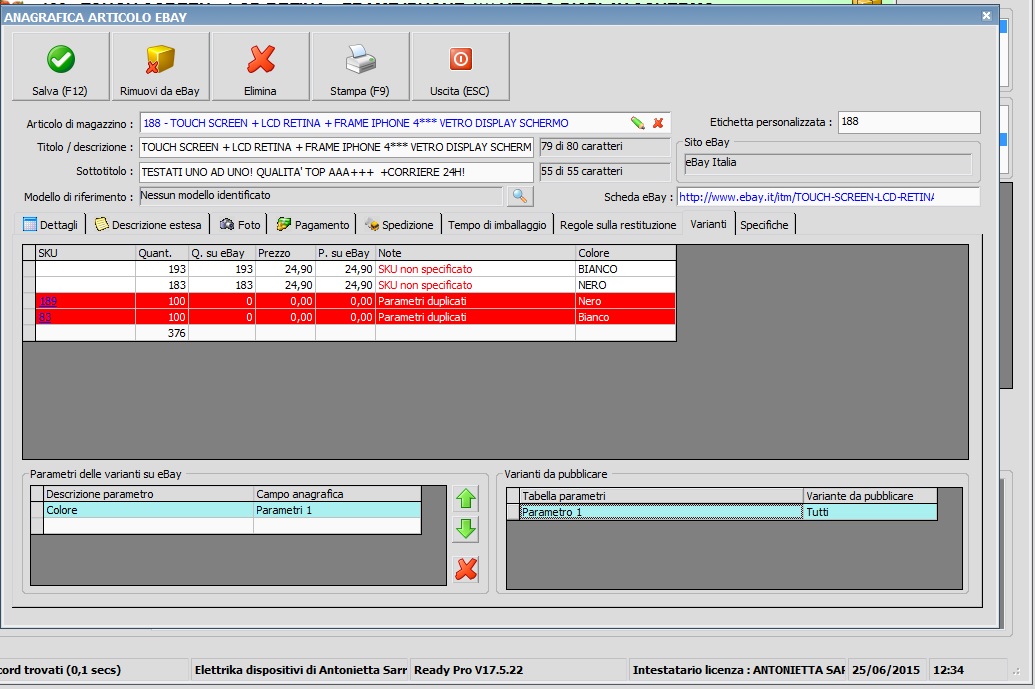Screen dimensions: 1035x689
Task: Open Tempo di imballaggio tab
Action: tap(497, 225)
